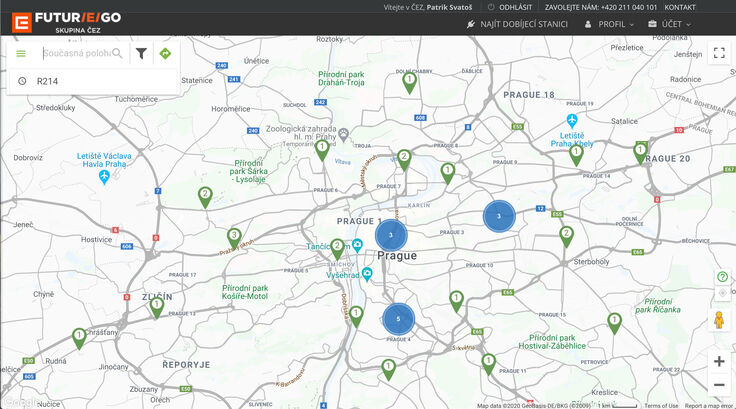Screen dimensions: 736x409
Task: Select recent search R214
Action: [48, 81]
